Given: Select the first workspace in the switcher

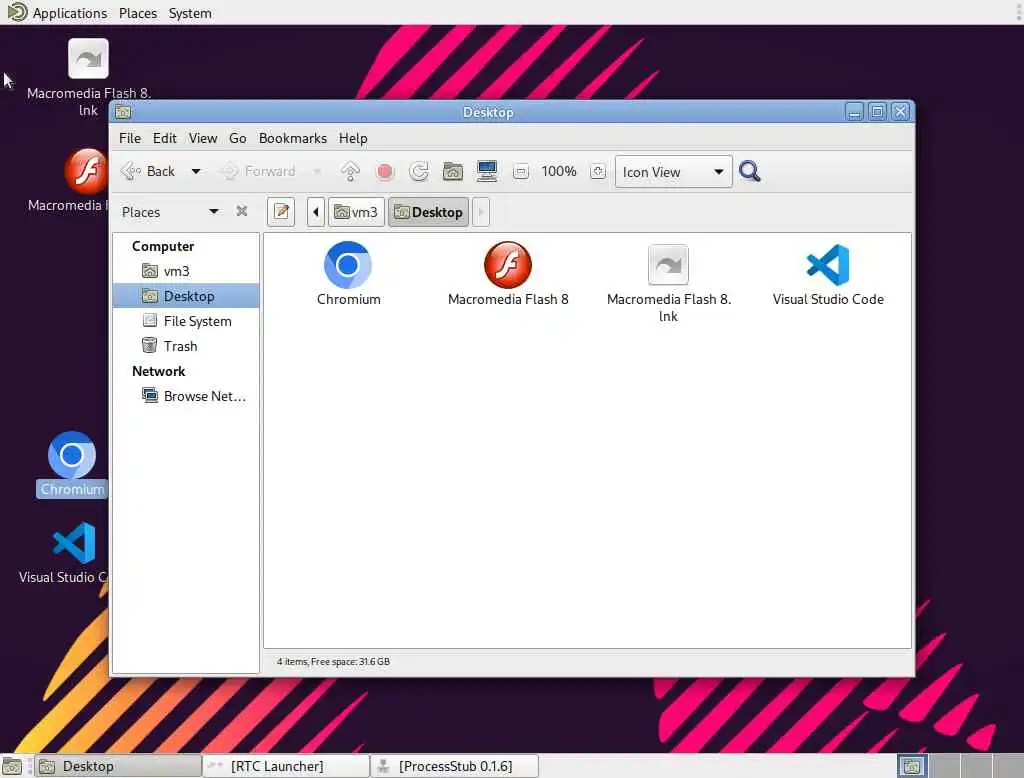Looking at the screenshot, I should click(x=912, y=766).
